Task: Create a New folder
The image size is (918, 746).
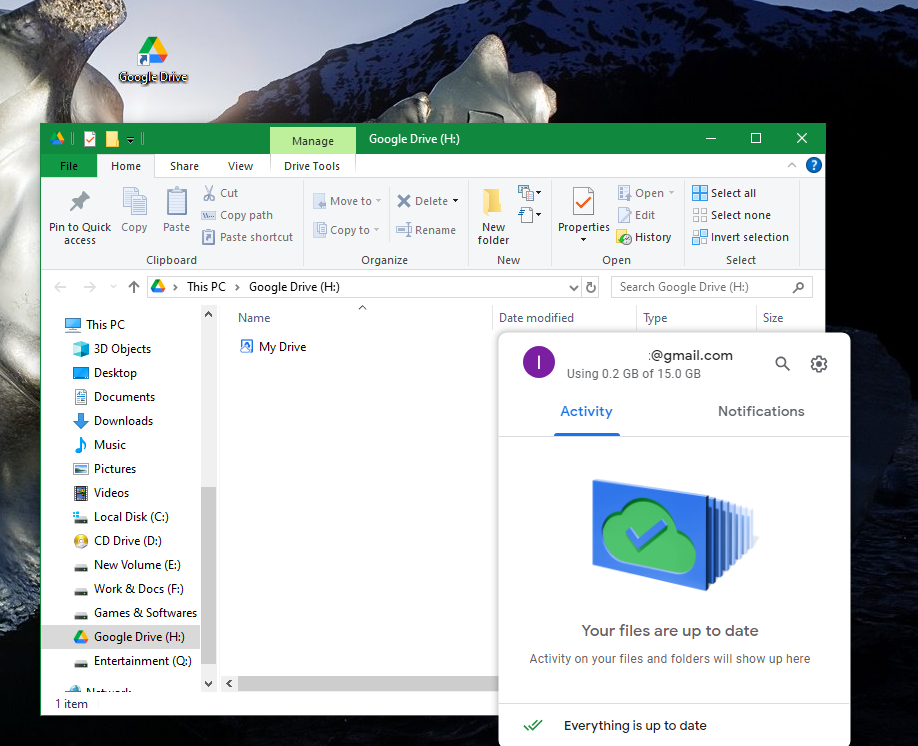Action: click(493, 216)
